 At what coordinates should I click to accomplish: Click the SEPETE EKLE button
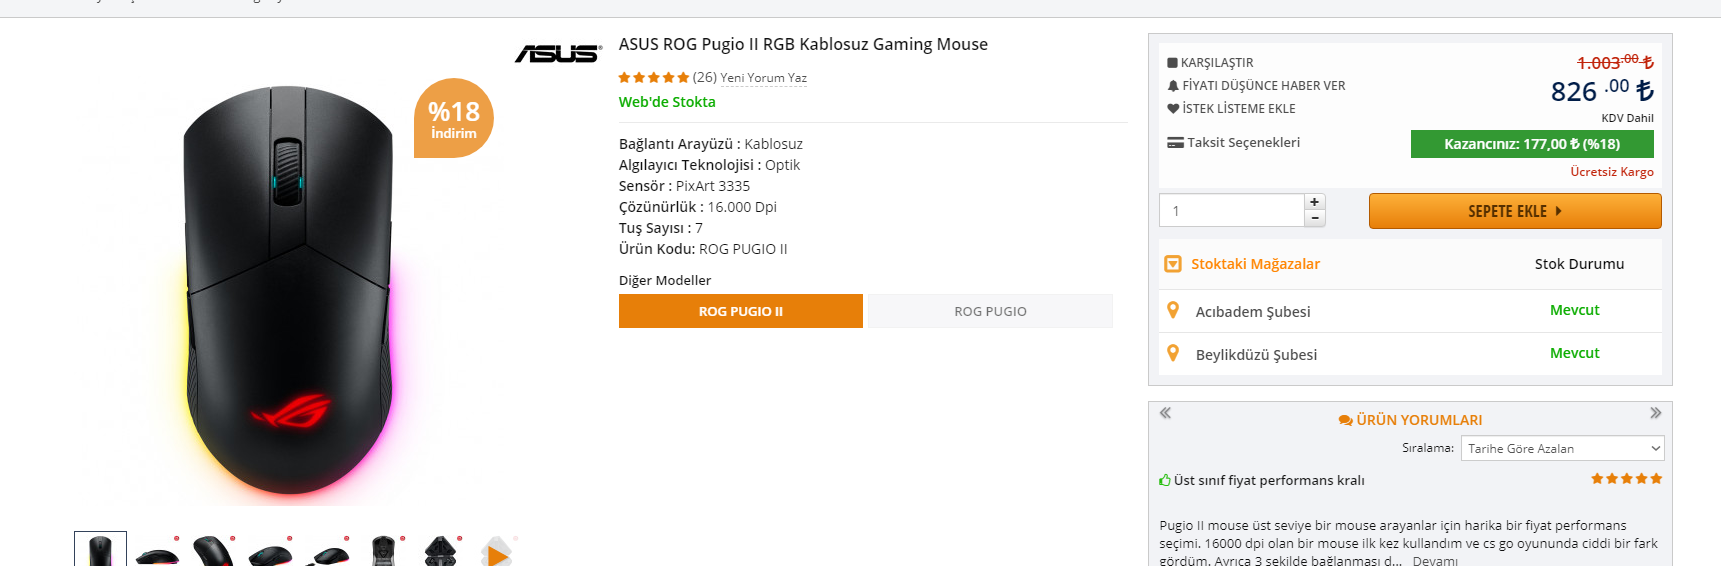pos(1514,211)
